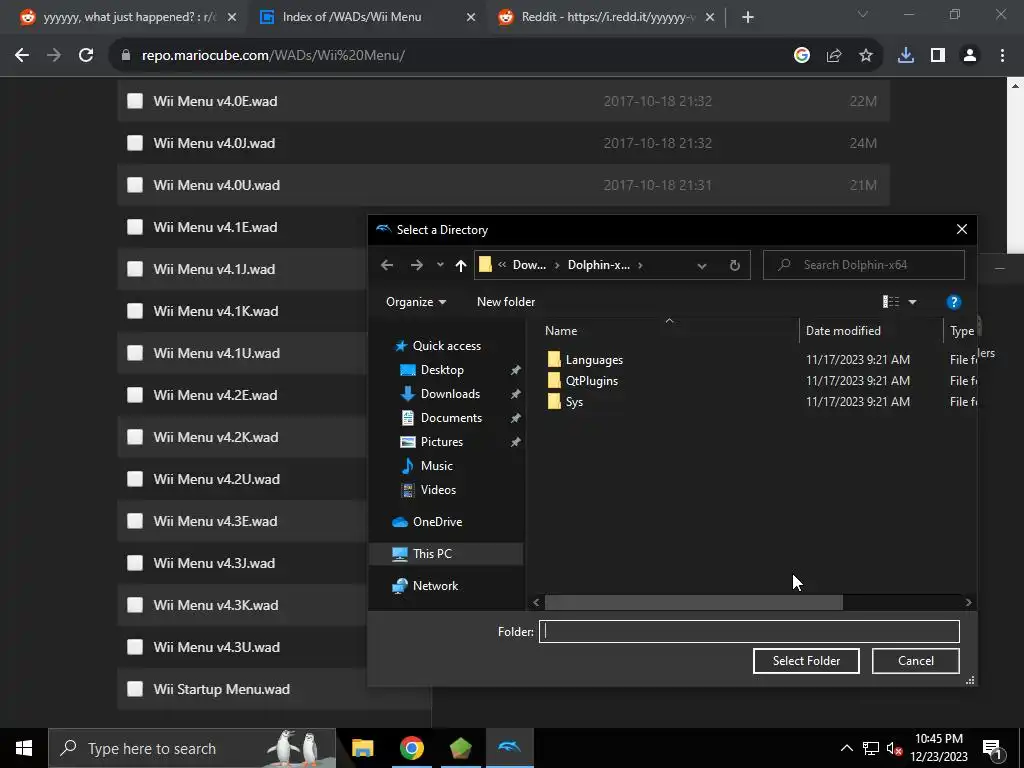The width and height of the screenshot is (1024, 768).
Task: Check the Wii Menu v4.3U.wad checkbox
Action: point(135,647)
